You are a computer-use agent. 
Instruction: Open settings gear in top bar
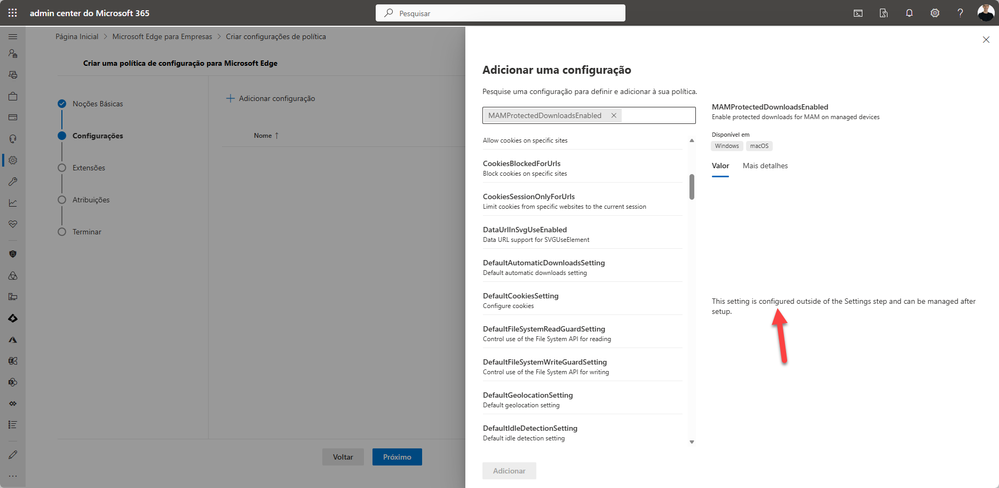click(935, 13)
